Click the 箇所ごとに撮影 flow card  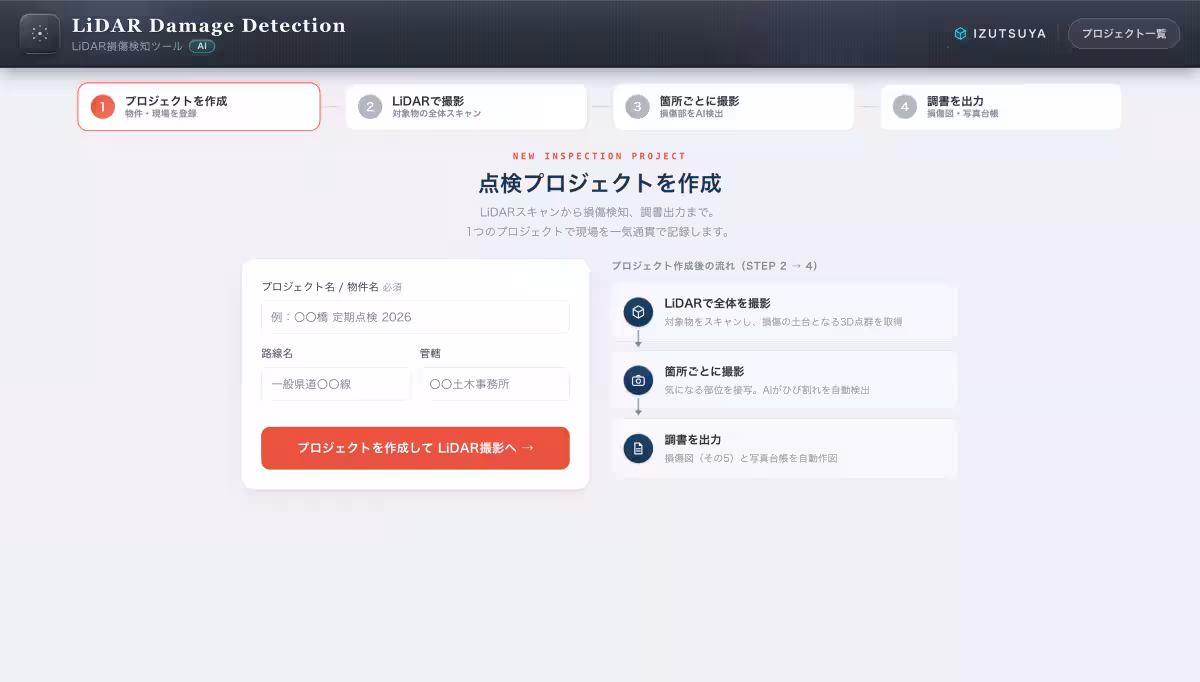pyautogui.click(x=785, y=380)
